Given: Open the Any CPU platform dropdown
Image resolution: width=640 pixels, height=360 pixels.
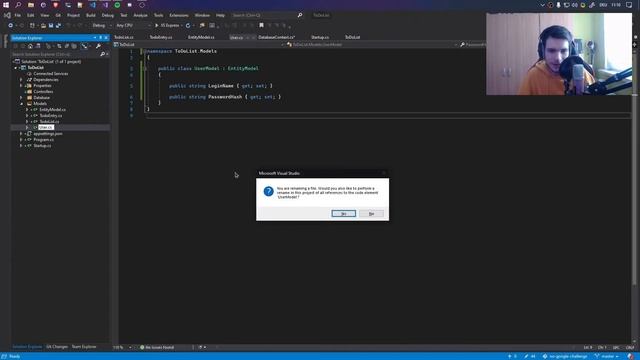Looking at the screenshot, I should coord(133,25).
